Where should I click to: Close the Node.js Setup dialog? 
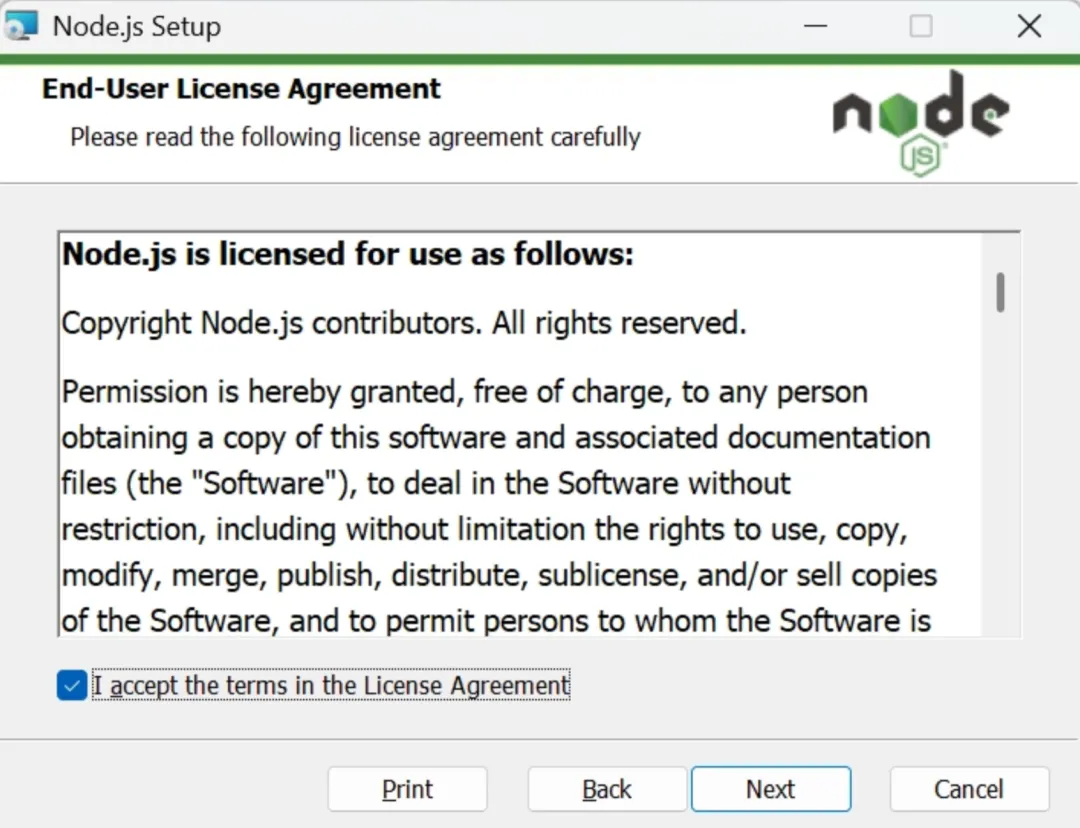(1029, 26)
